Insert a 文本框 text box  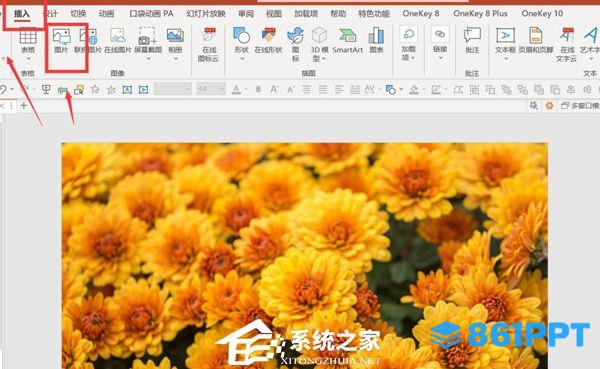click(x=505, y=36)
